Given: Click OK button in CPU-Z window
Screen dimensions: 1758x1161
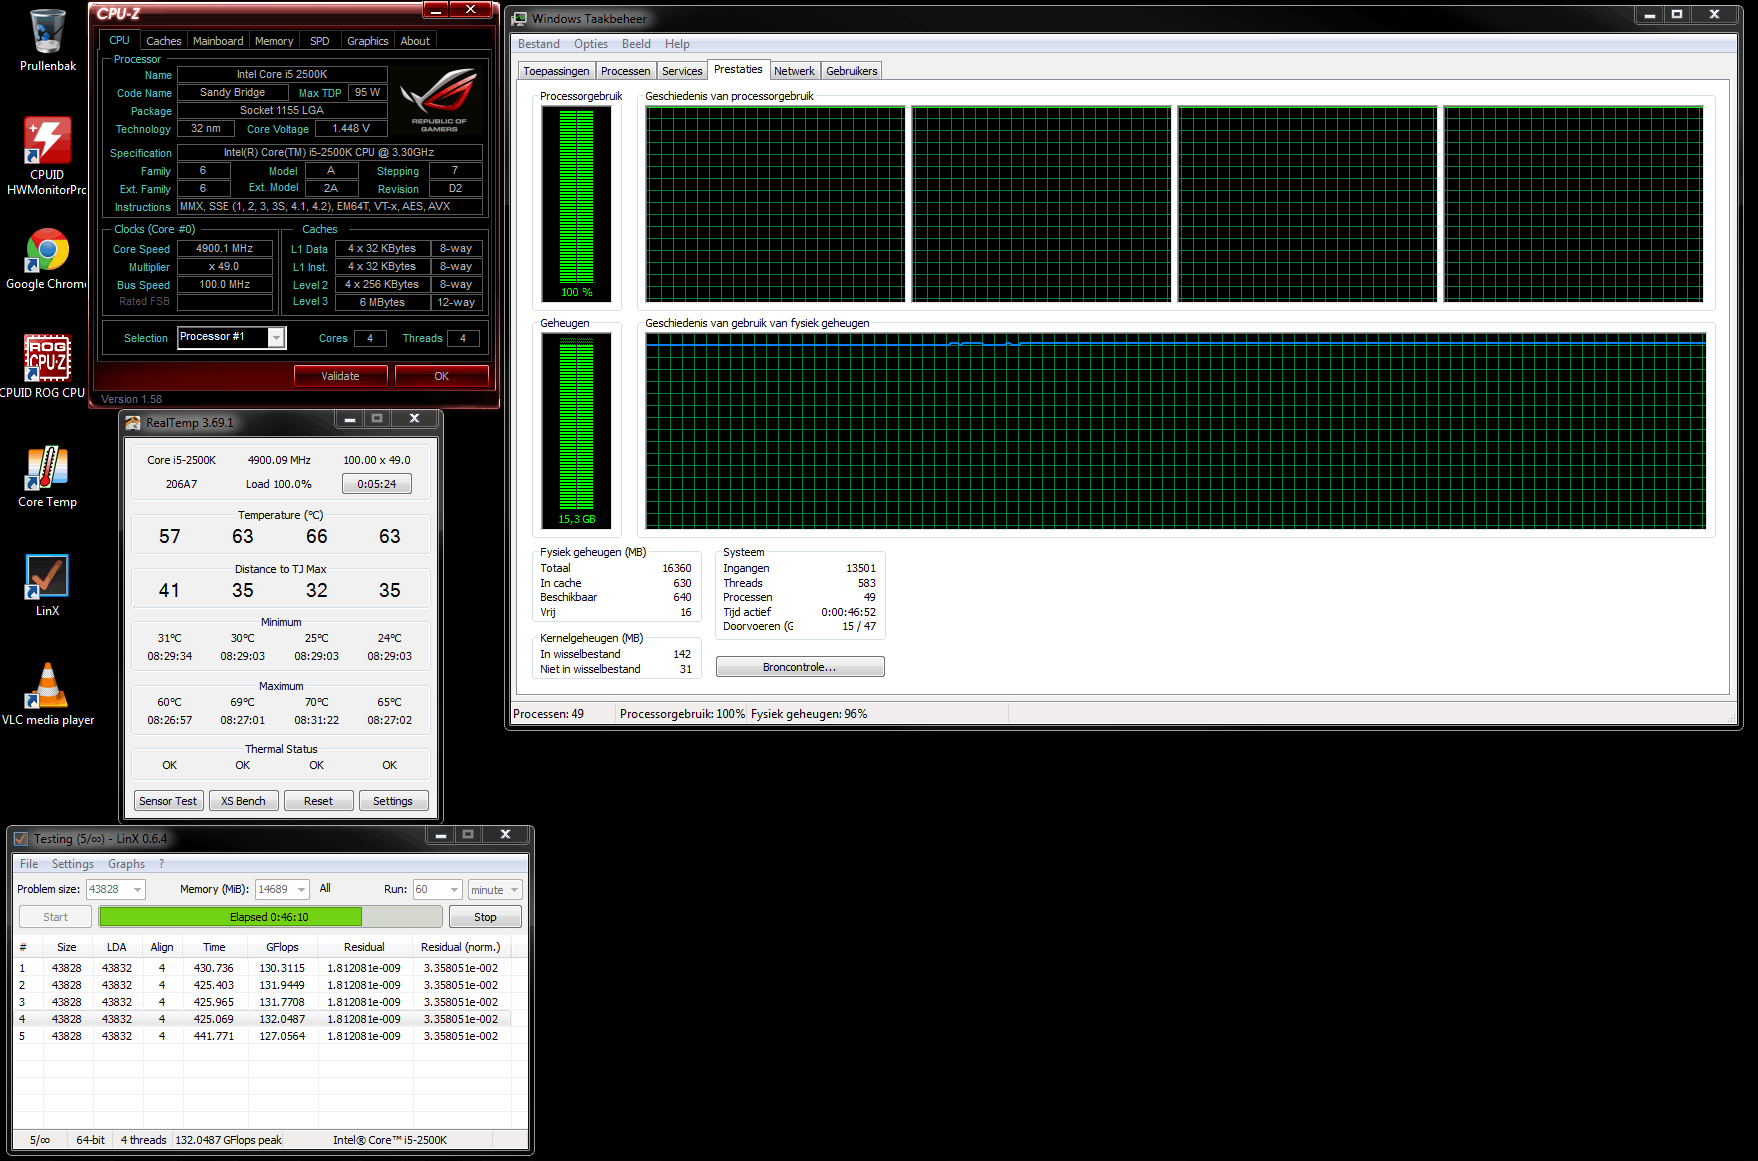Looking at the screenshot, I should click(x=442, y=376).
